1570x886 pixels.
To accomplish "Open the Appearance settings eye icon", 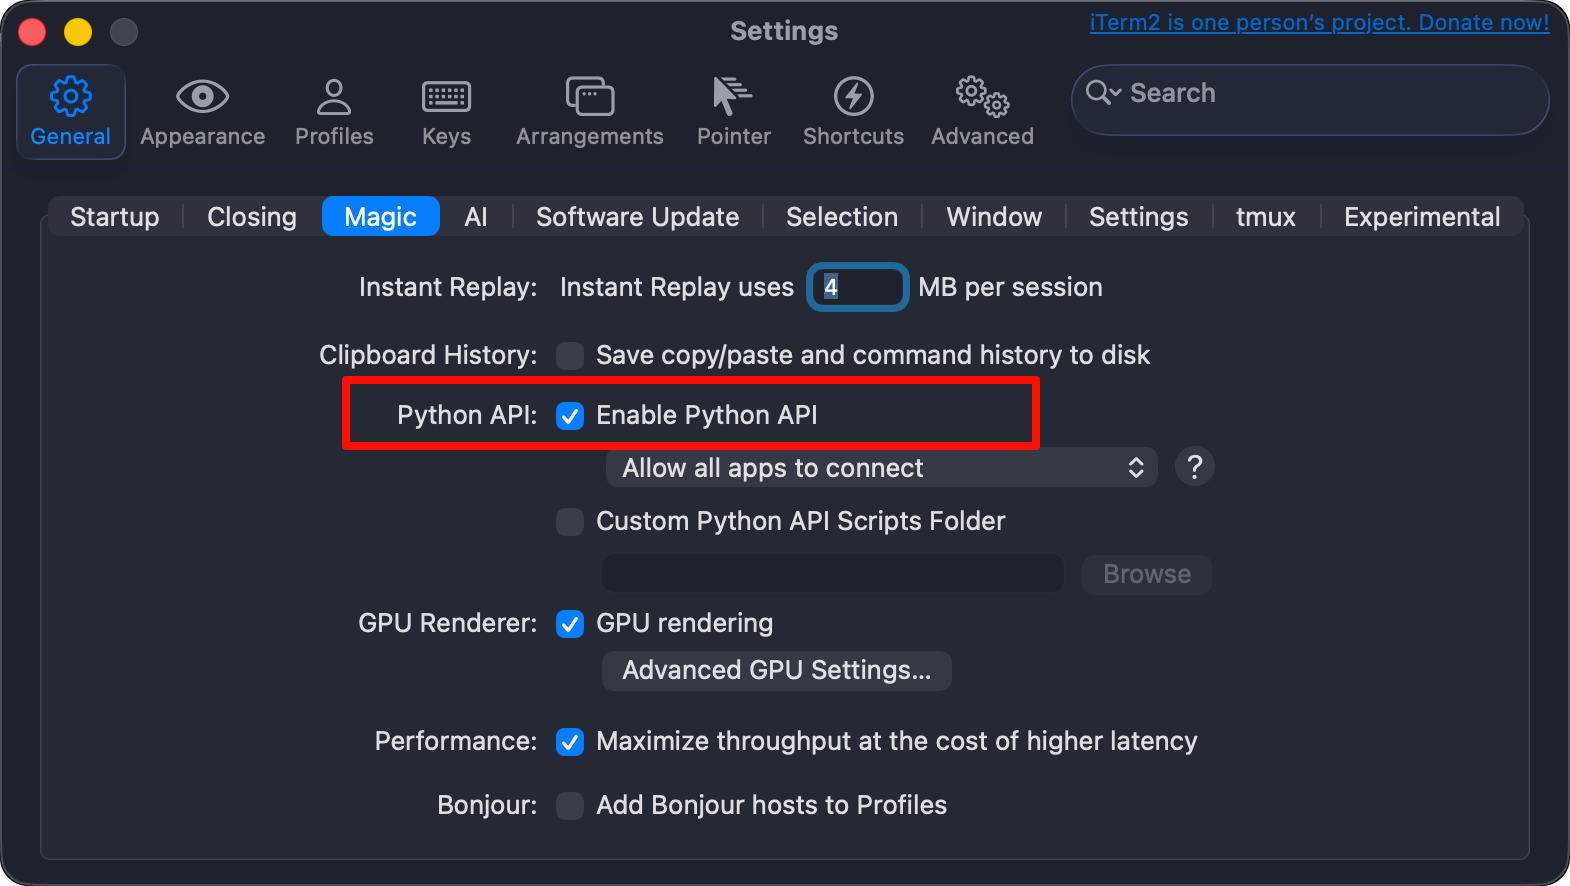I will (x=202, y=97).
